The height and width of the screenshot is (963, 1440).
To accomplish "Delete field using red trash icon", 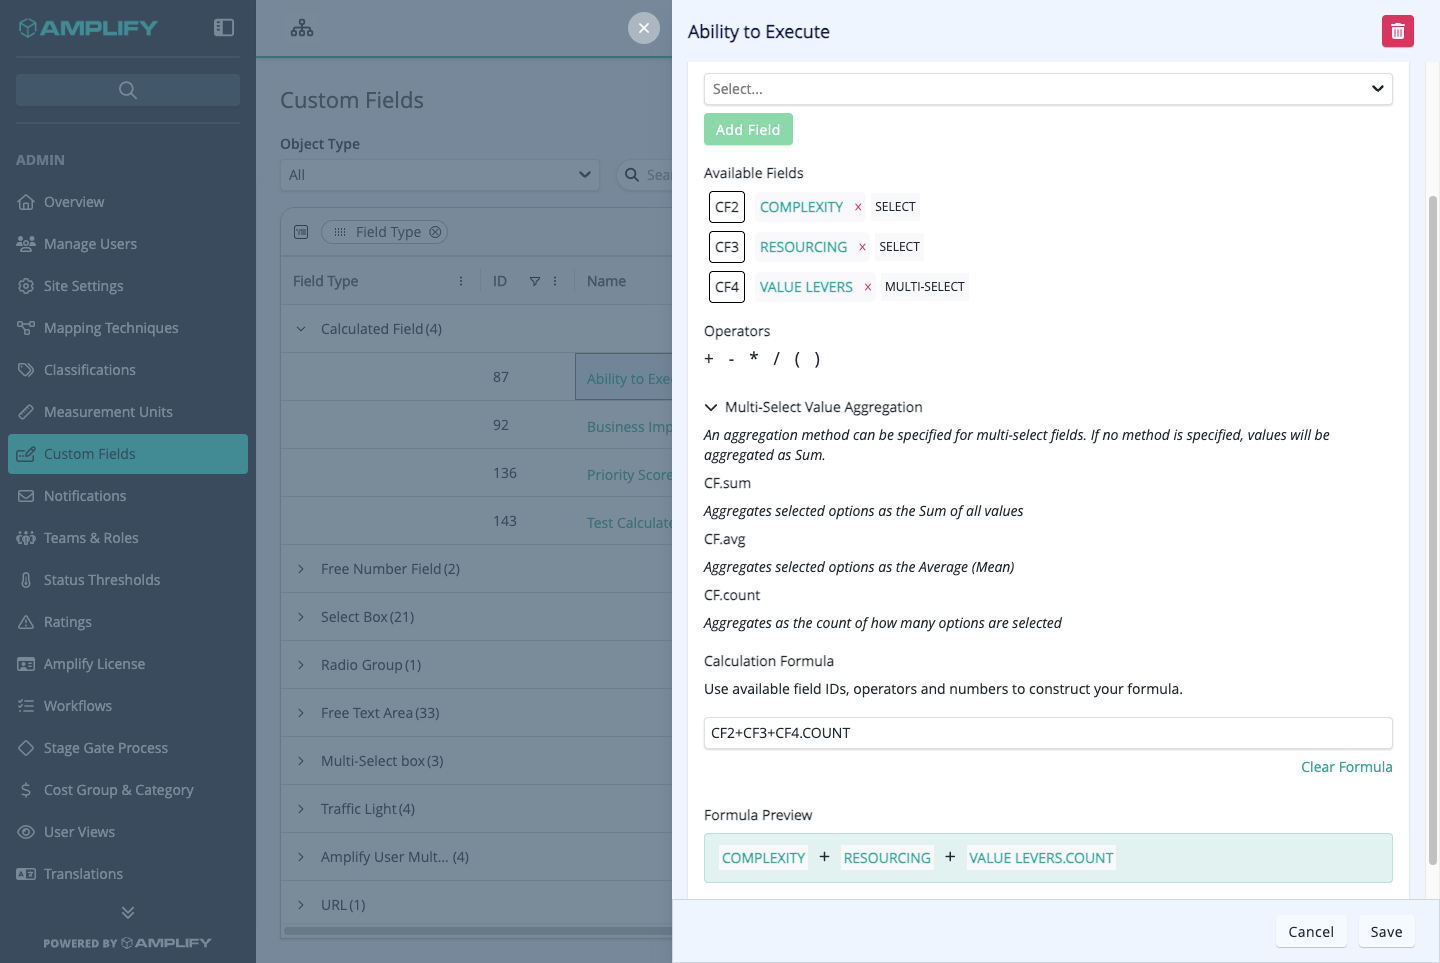I will [x=1398, y=32].
